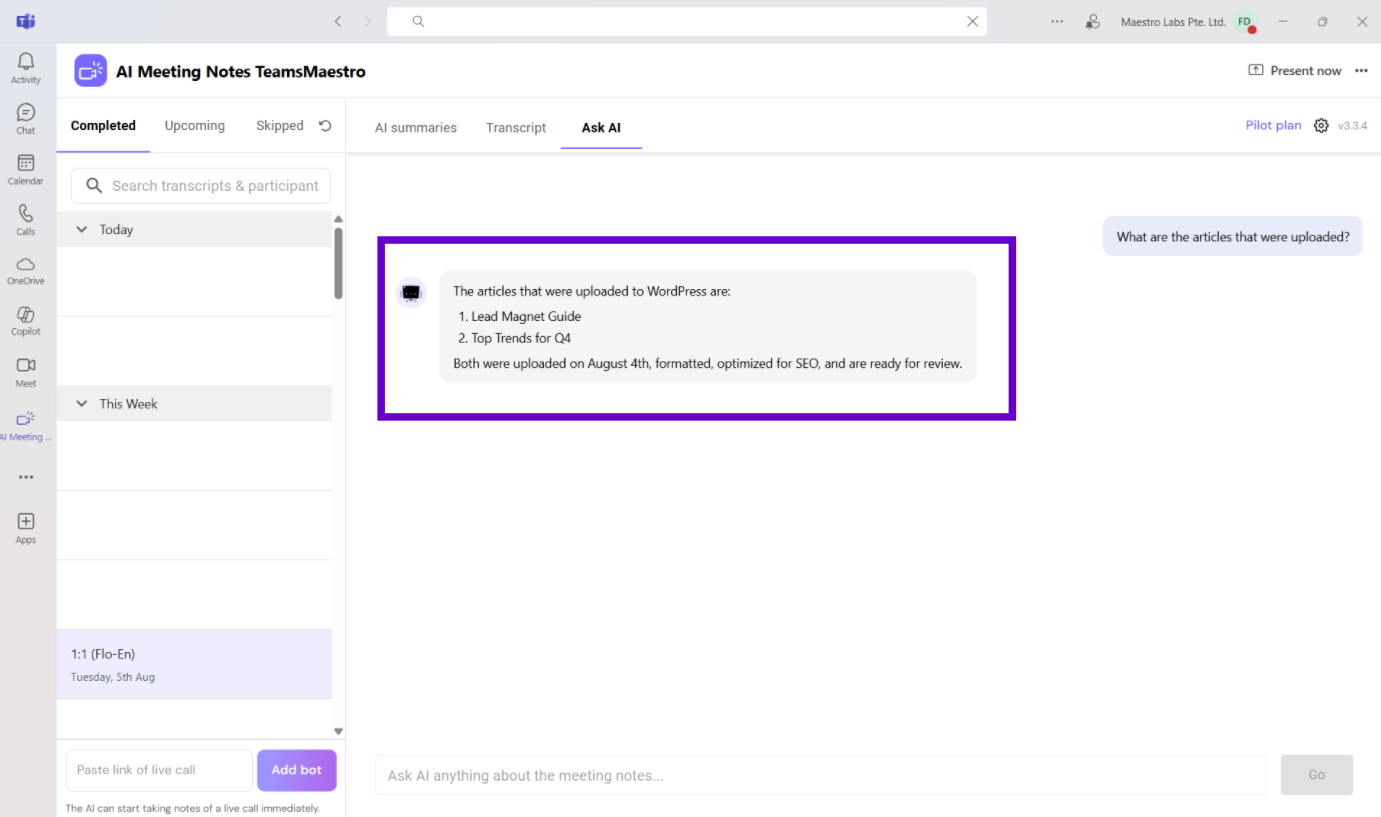Screen dimensions: 1381x817
Task: Open the Pilot plan link
Action: coord(1273,126)
